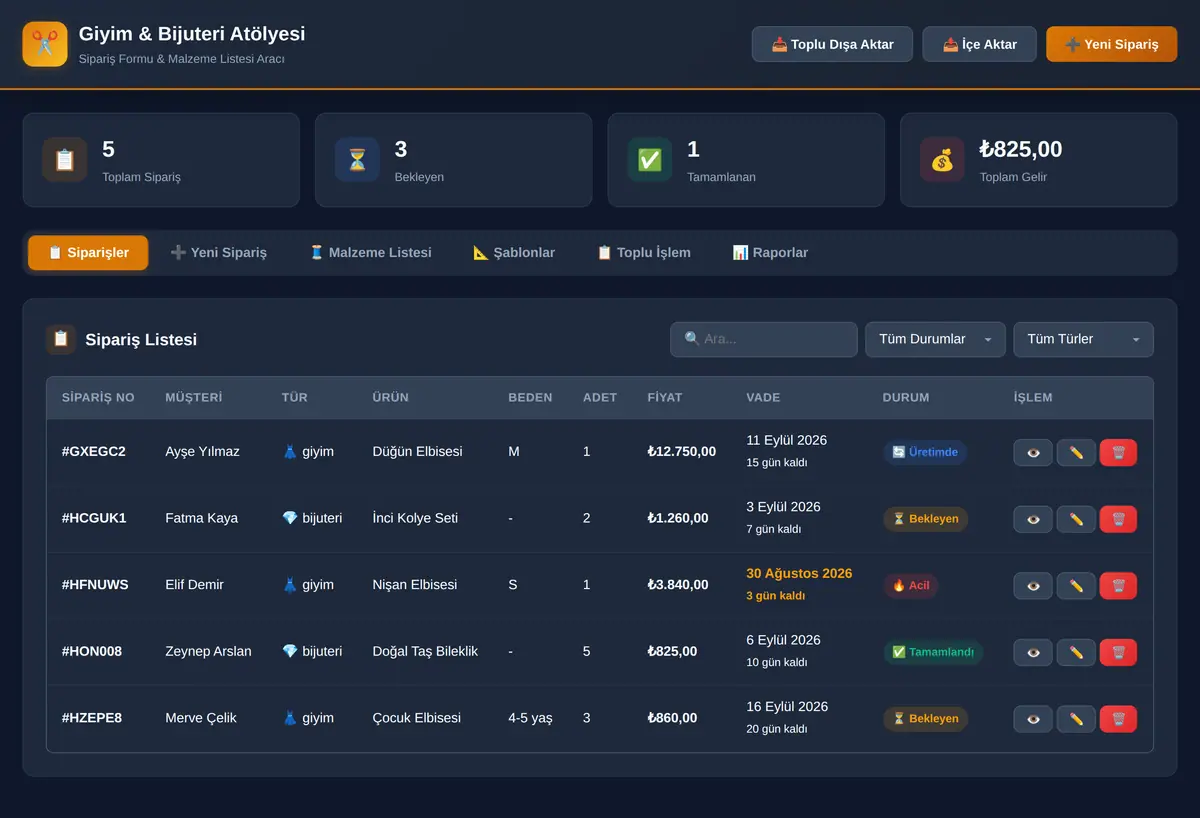Click the Tamamlandı status badge
1200x818 pixels.
click(932, 652)
